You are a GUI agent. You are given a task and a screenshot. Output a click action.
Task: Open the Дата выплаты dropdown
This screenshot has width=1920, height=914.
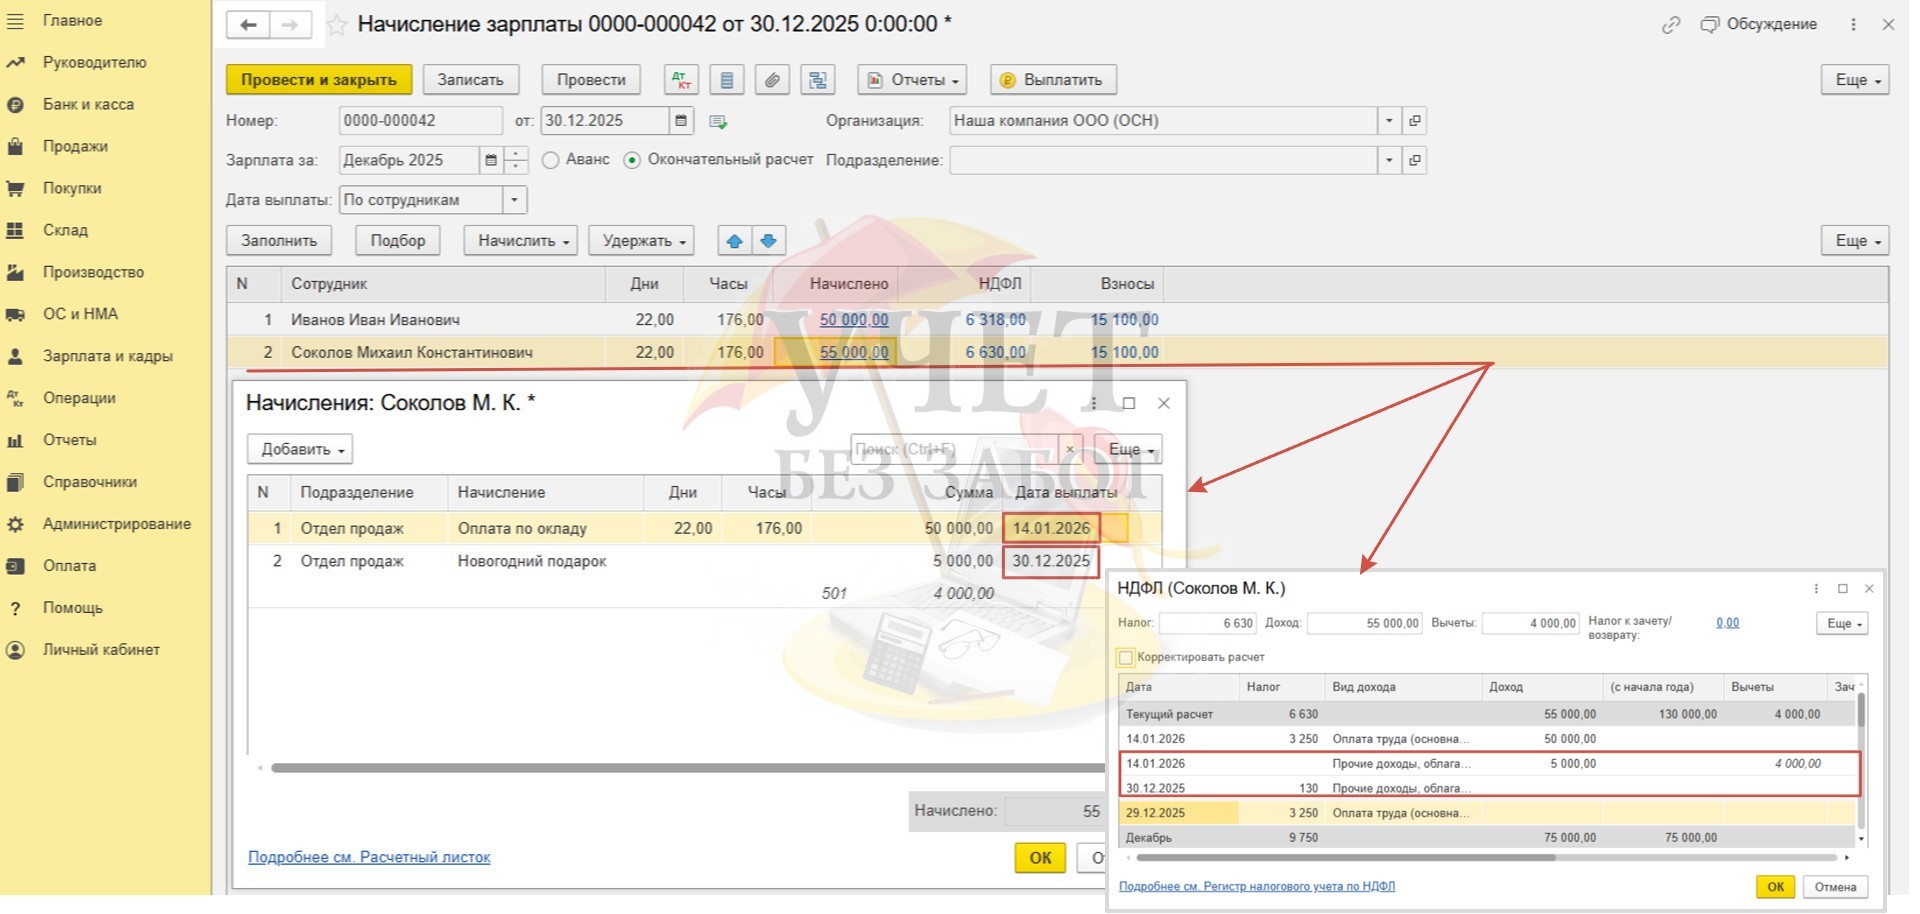(x=514, y=200)
